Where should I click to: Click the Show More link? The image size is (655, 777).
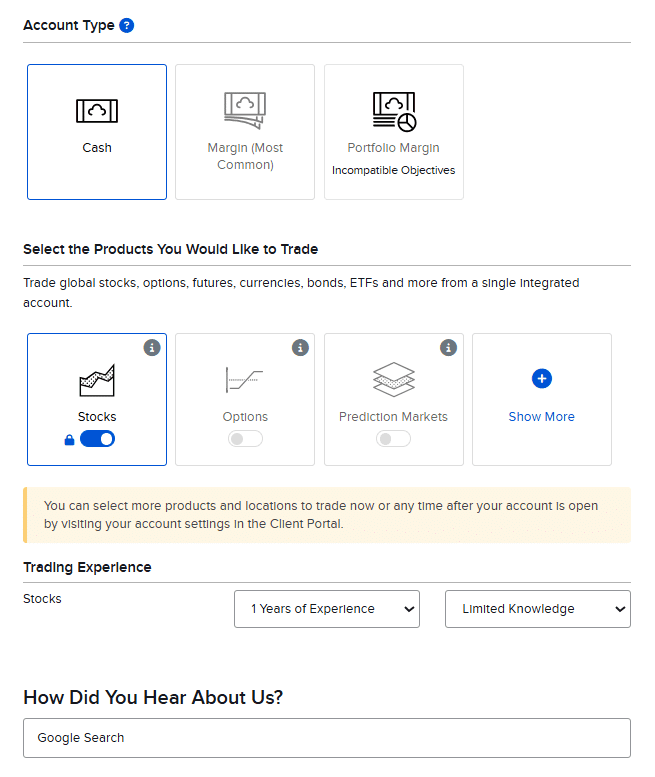pyautogui.click(x=542, y=417)
